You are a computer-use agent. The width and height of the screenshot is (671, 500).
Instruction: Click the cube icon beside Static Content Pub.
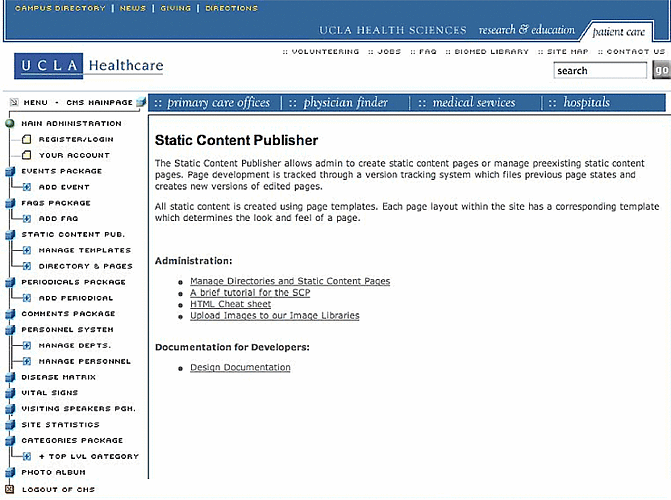(x=10, y=235)
